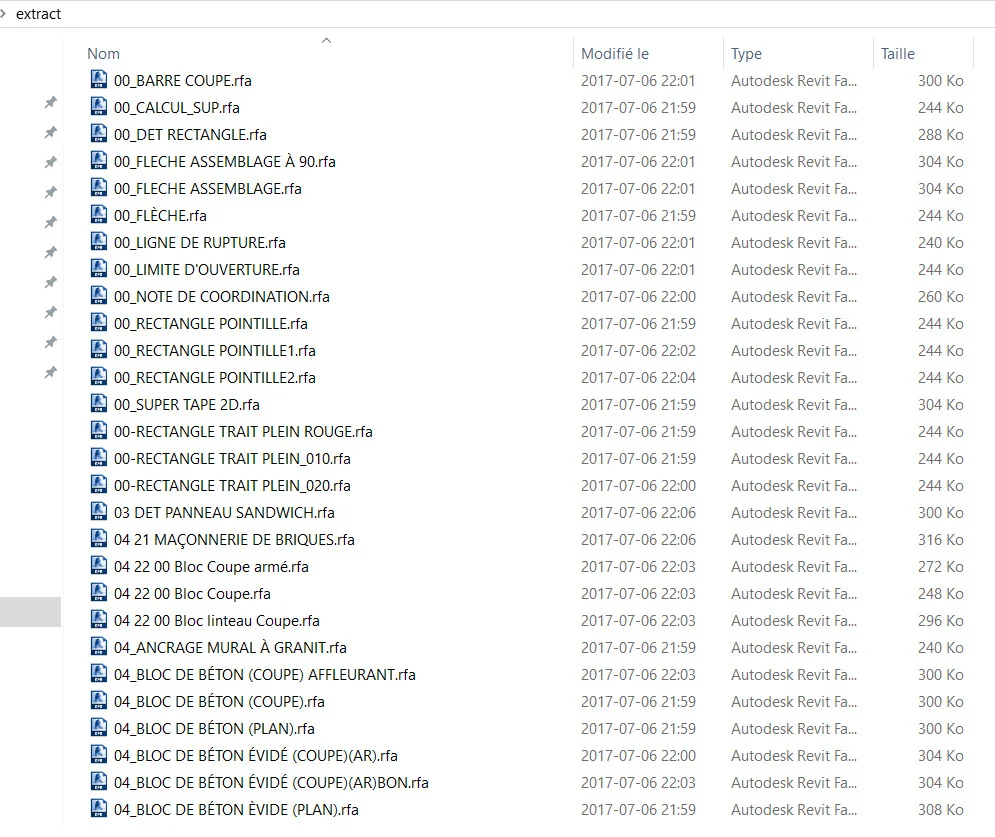
Task: Click icon of 04 22 00 Bloc linteau Coupe.rfa
Action: 99,619
